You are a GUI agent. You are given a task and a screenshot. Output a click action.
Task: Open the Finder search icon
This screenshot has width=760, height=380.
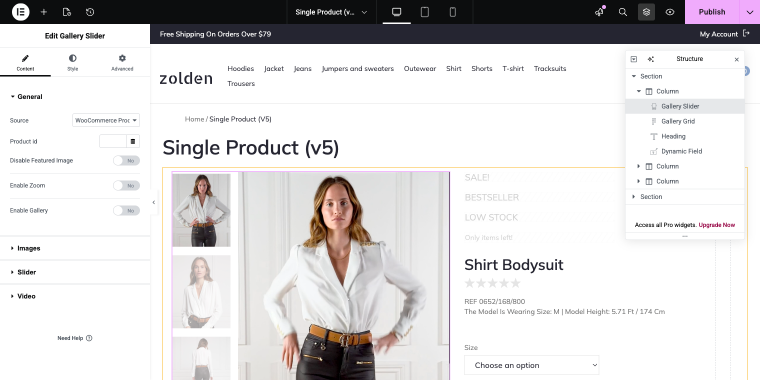623,12
